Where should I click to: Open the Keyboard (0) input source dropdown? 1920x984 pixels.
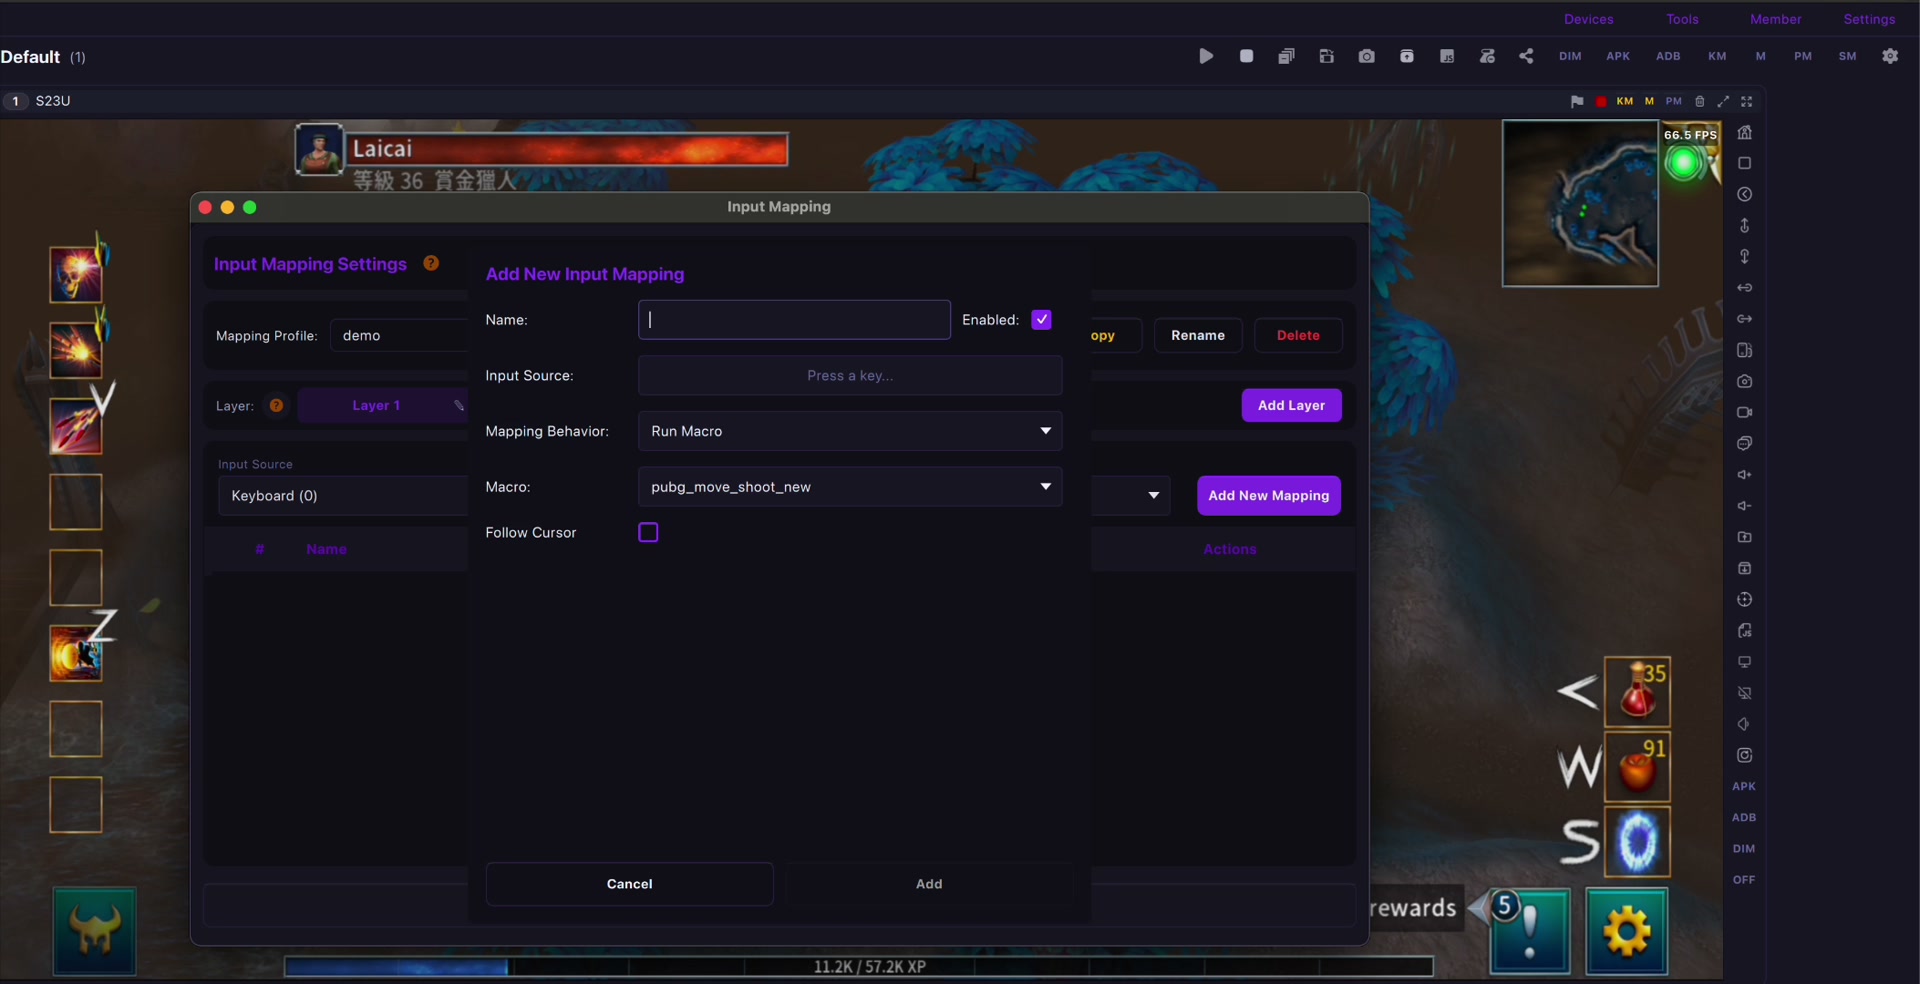[x=343, y=495]
